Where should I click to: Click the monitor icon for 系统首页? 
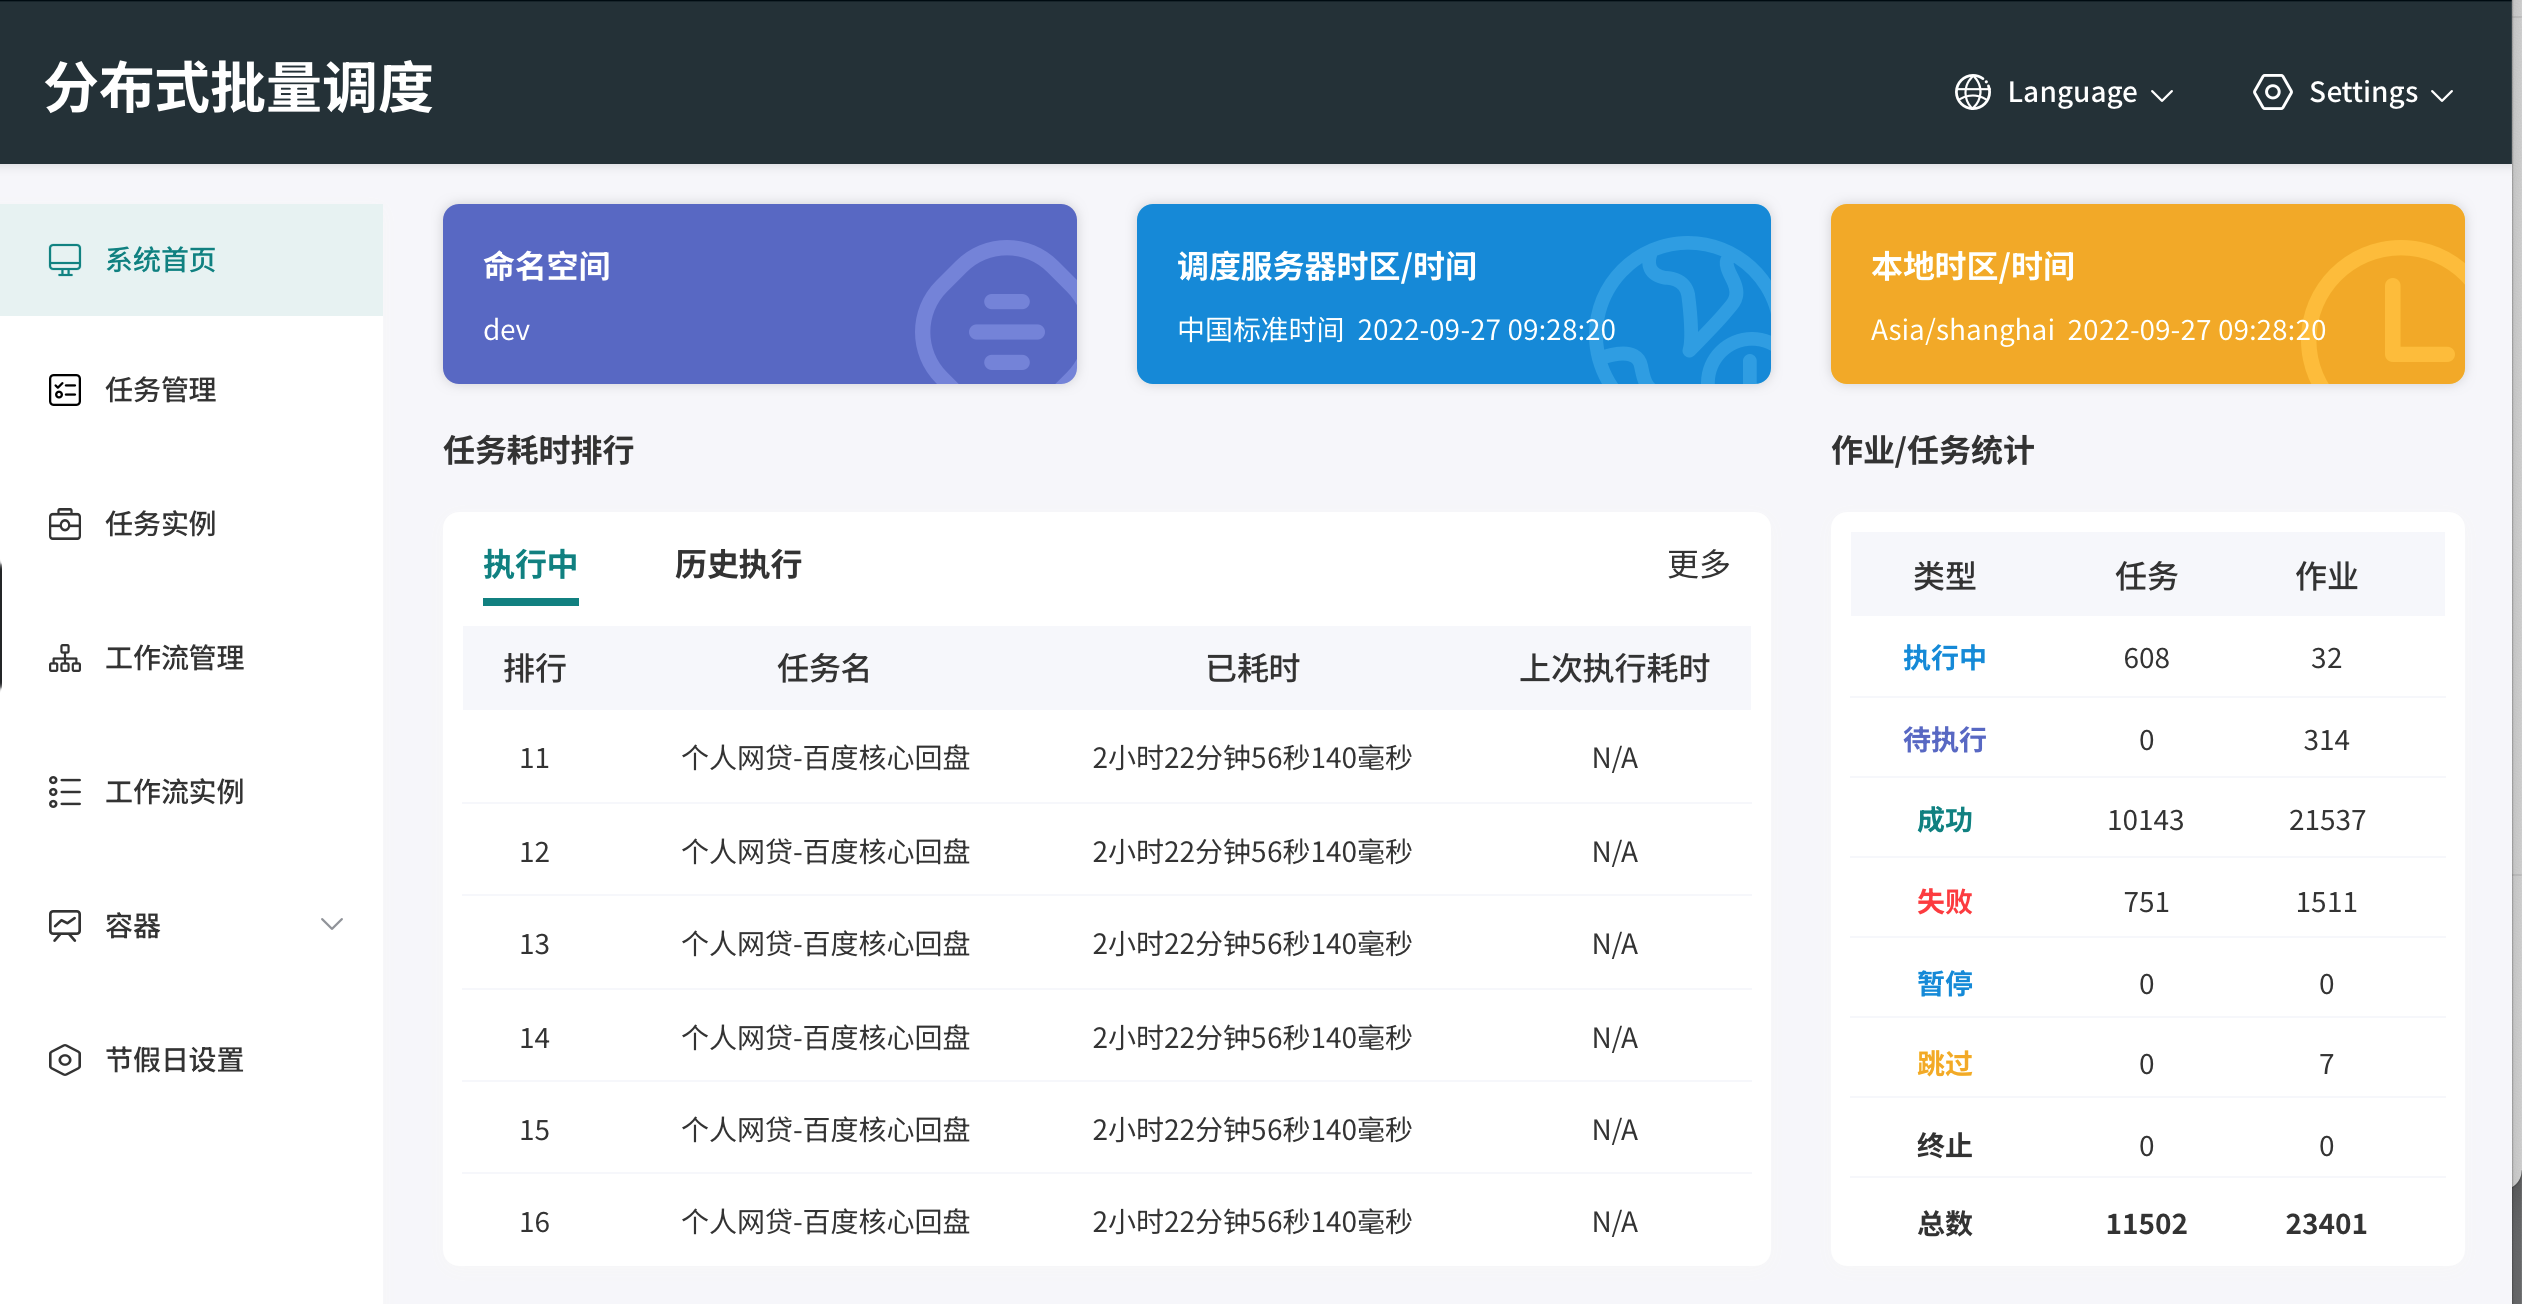coord(65,260)
